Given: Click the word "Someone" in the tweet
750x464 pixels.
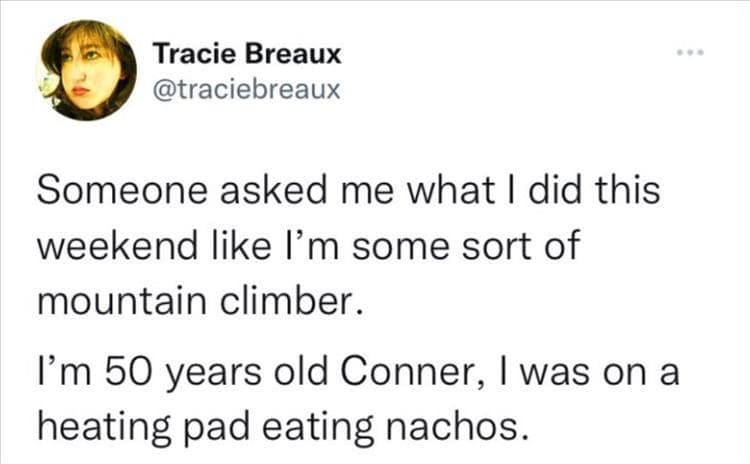Looking at the screenshot, I should (x=112, y=192).
